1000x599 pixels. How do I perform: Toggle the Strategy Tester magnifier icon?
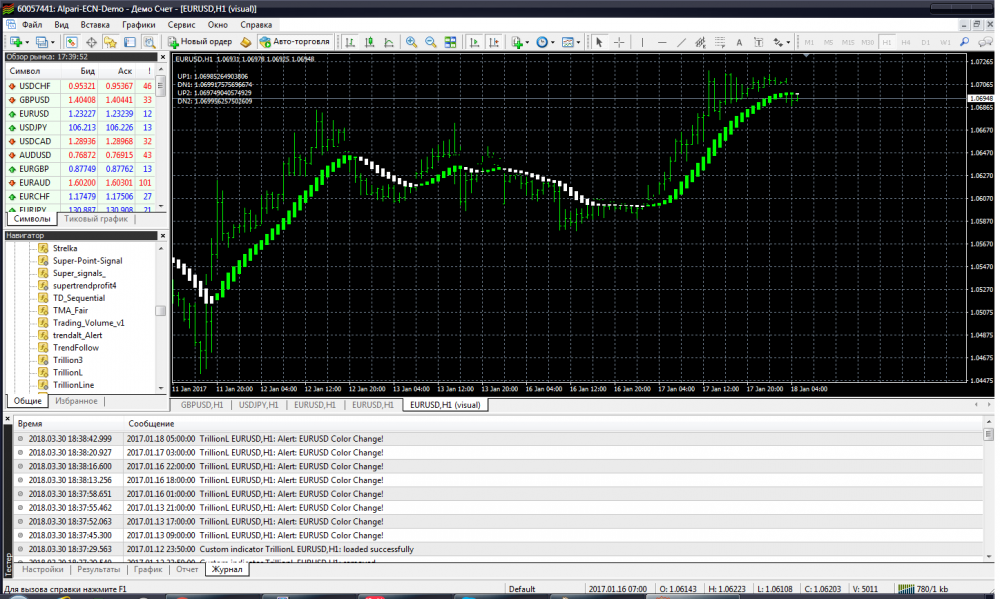coord(149,42)
